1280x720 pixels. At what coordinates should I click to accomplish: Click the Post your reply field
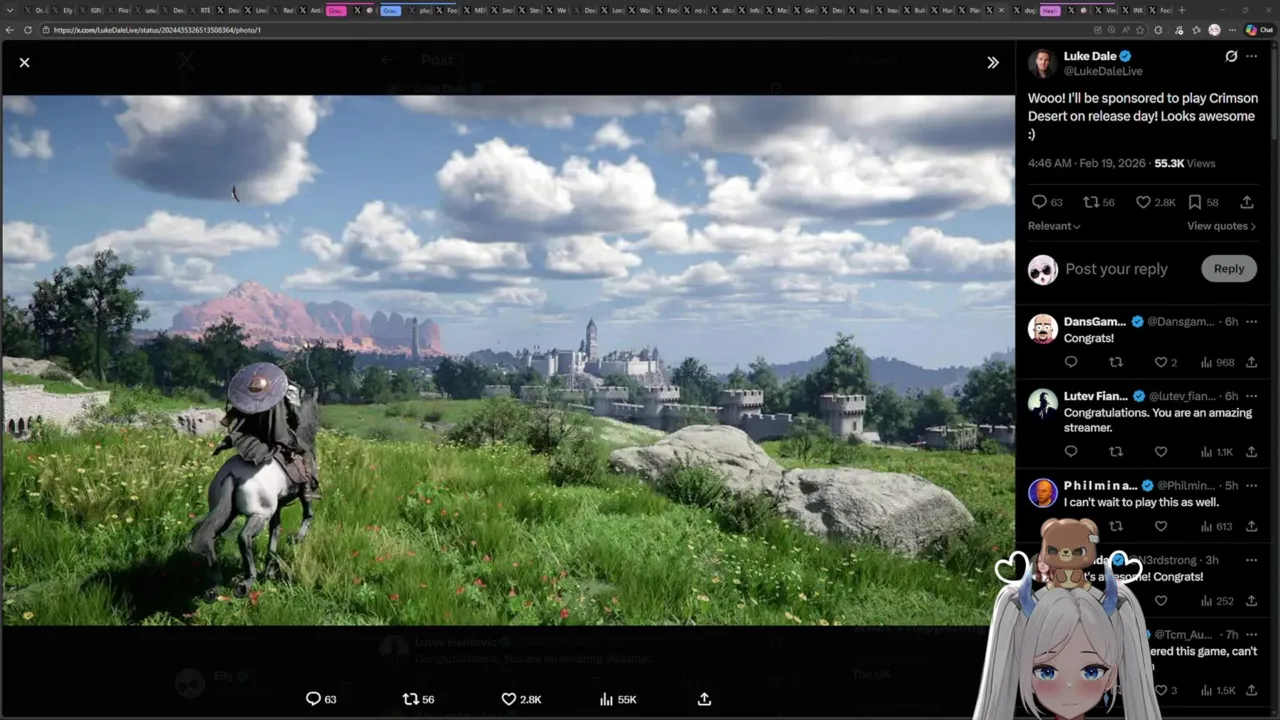coord(1116,268)
